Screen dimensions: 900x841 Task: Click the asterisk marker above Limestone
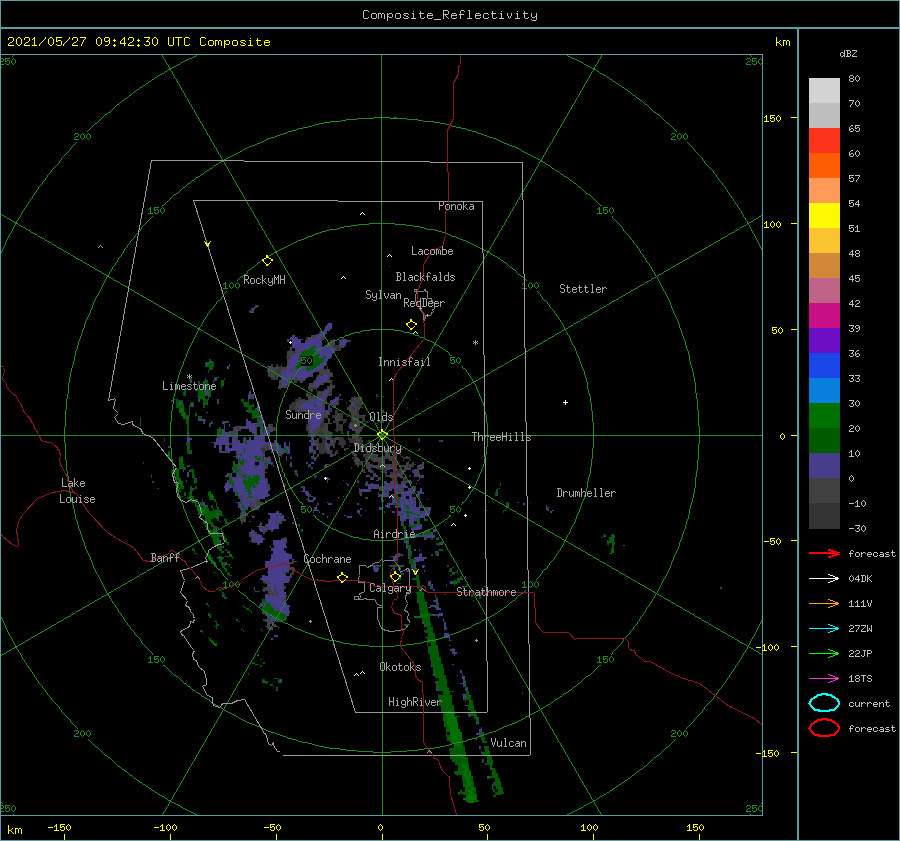(189, 377)
